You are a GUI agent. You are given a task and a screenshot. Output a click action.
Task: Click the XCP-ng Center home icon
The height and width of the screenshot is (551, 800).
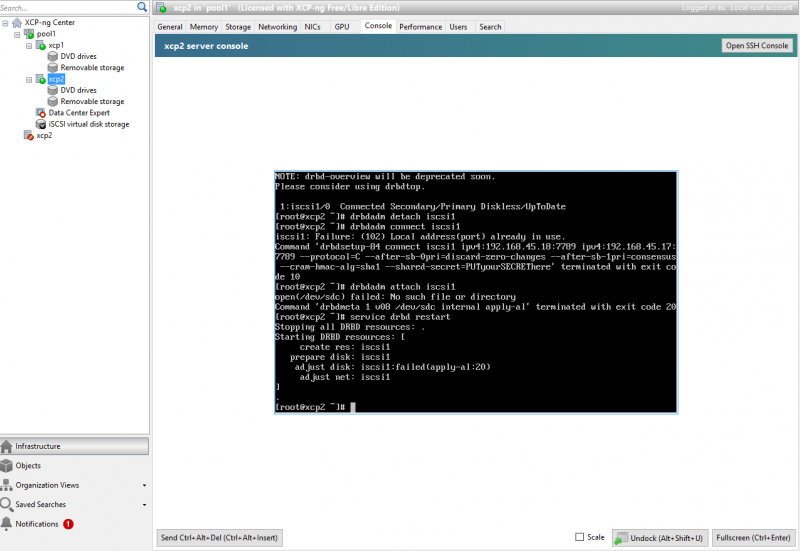[x=17, y=22]
